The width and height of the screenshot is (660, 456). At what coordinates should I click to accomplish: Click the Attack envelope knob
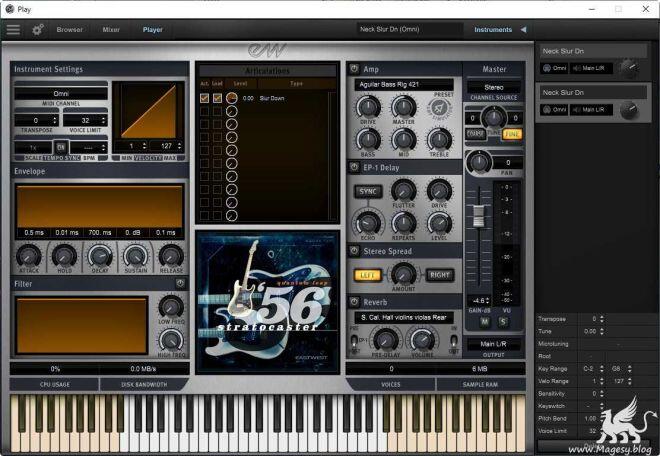[29, 255]
